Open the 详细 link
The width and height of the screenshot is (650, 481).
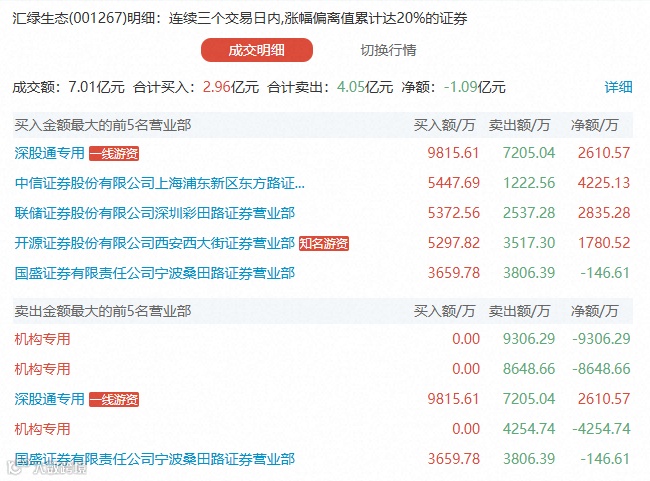pos(618,87)
